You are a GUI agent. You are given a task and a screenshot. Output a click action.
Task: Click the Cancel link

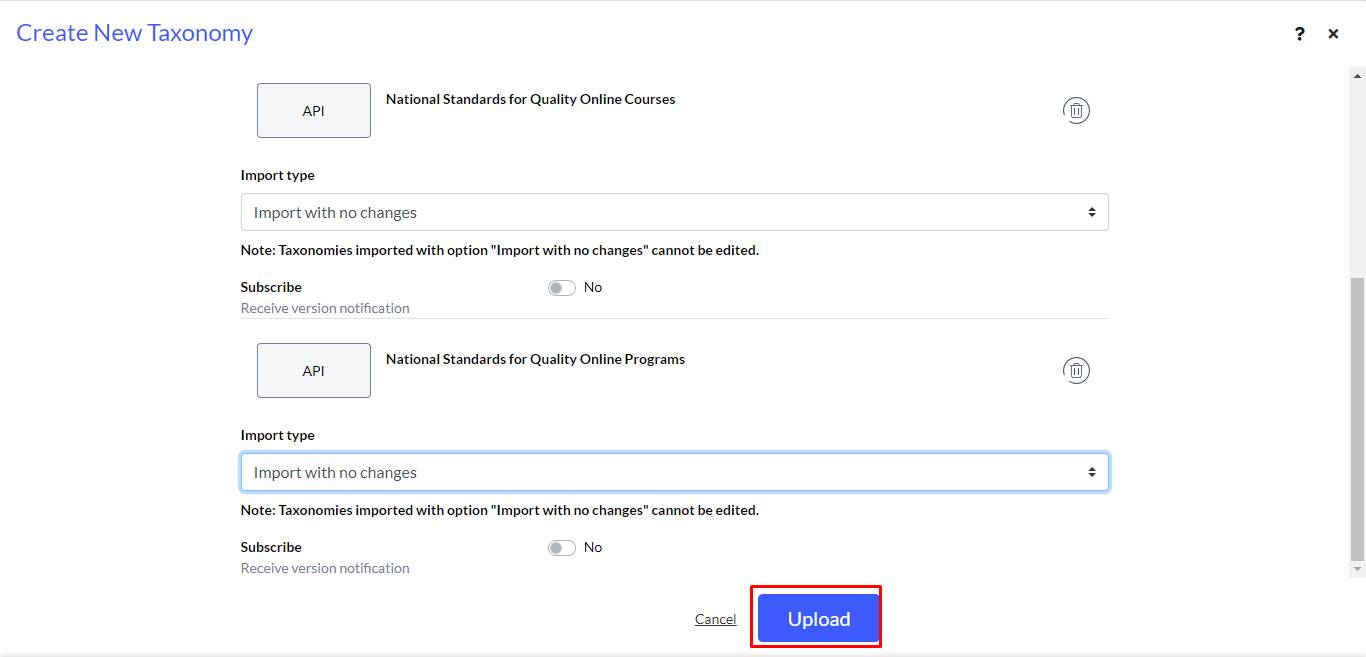715,619
